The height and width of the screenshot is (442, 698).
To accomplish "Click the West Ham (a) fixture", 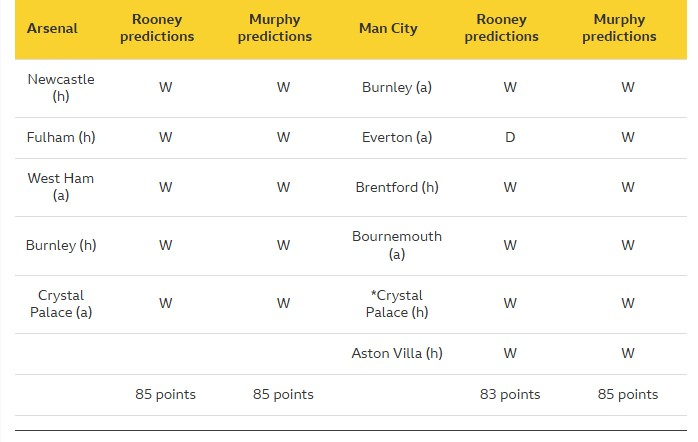I will coord(61,187).
